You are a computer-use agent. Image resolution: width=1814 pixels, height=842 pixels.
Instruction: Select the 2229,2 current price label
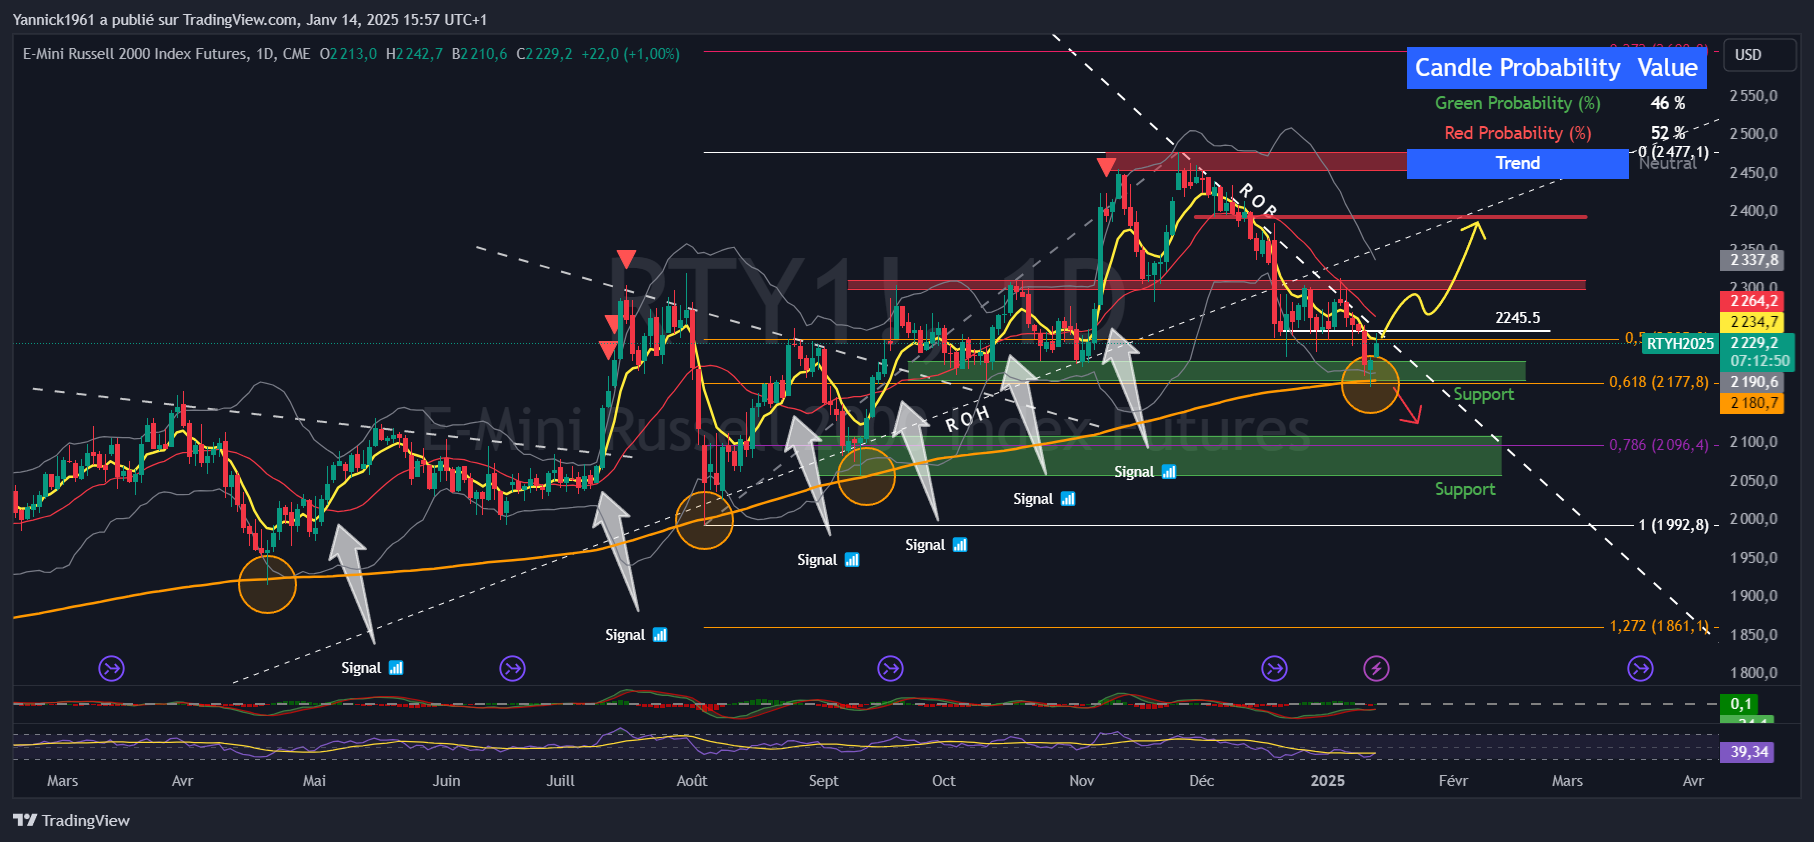[1755, 343]
